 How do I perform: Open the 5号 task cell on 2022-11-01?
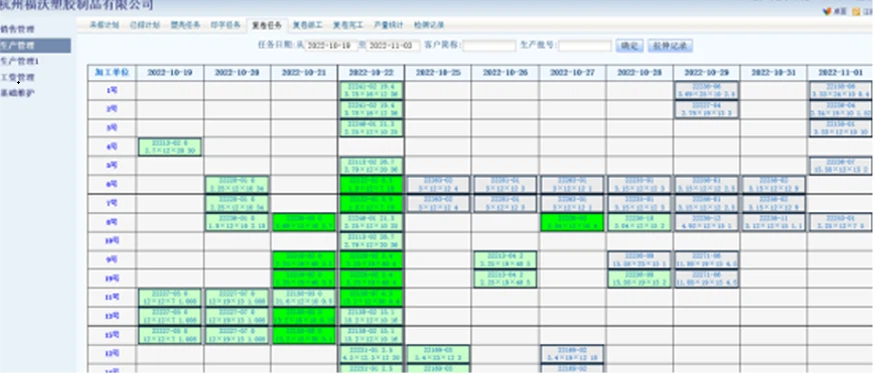point(840,165)
